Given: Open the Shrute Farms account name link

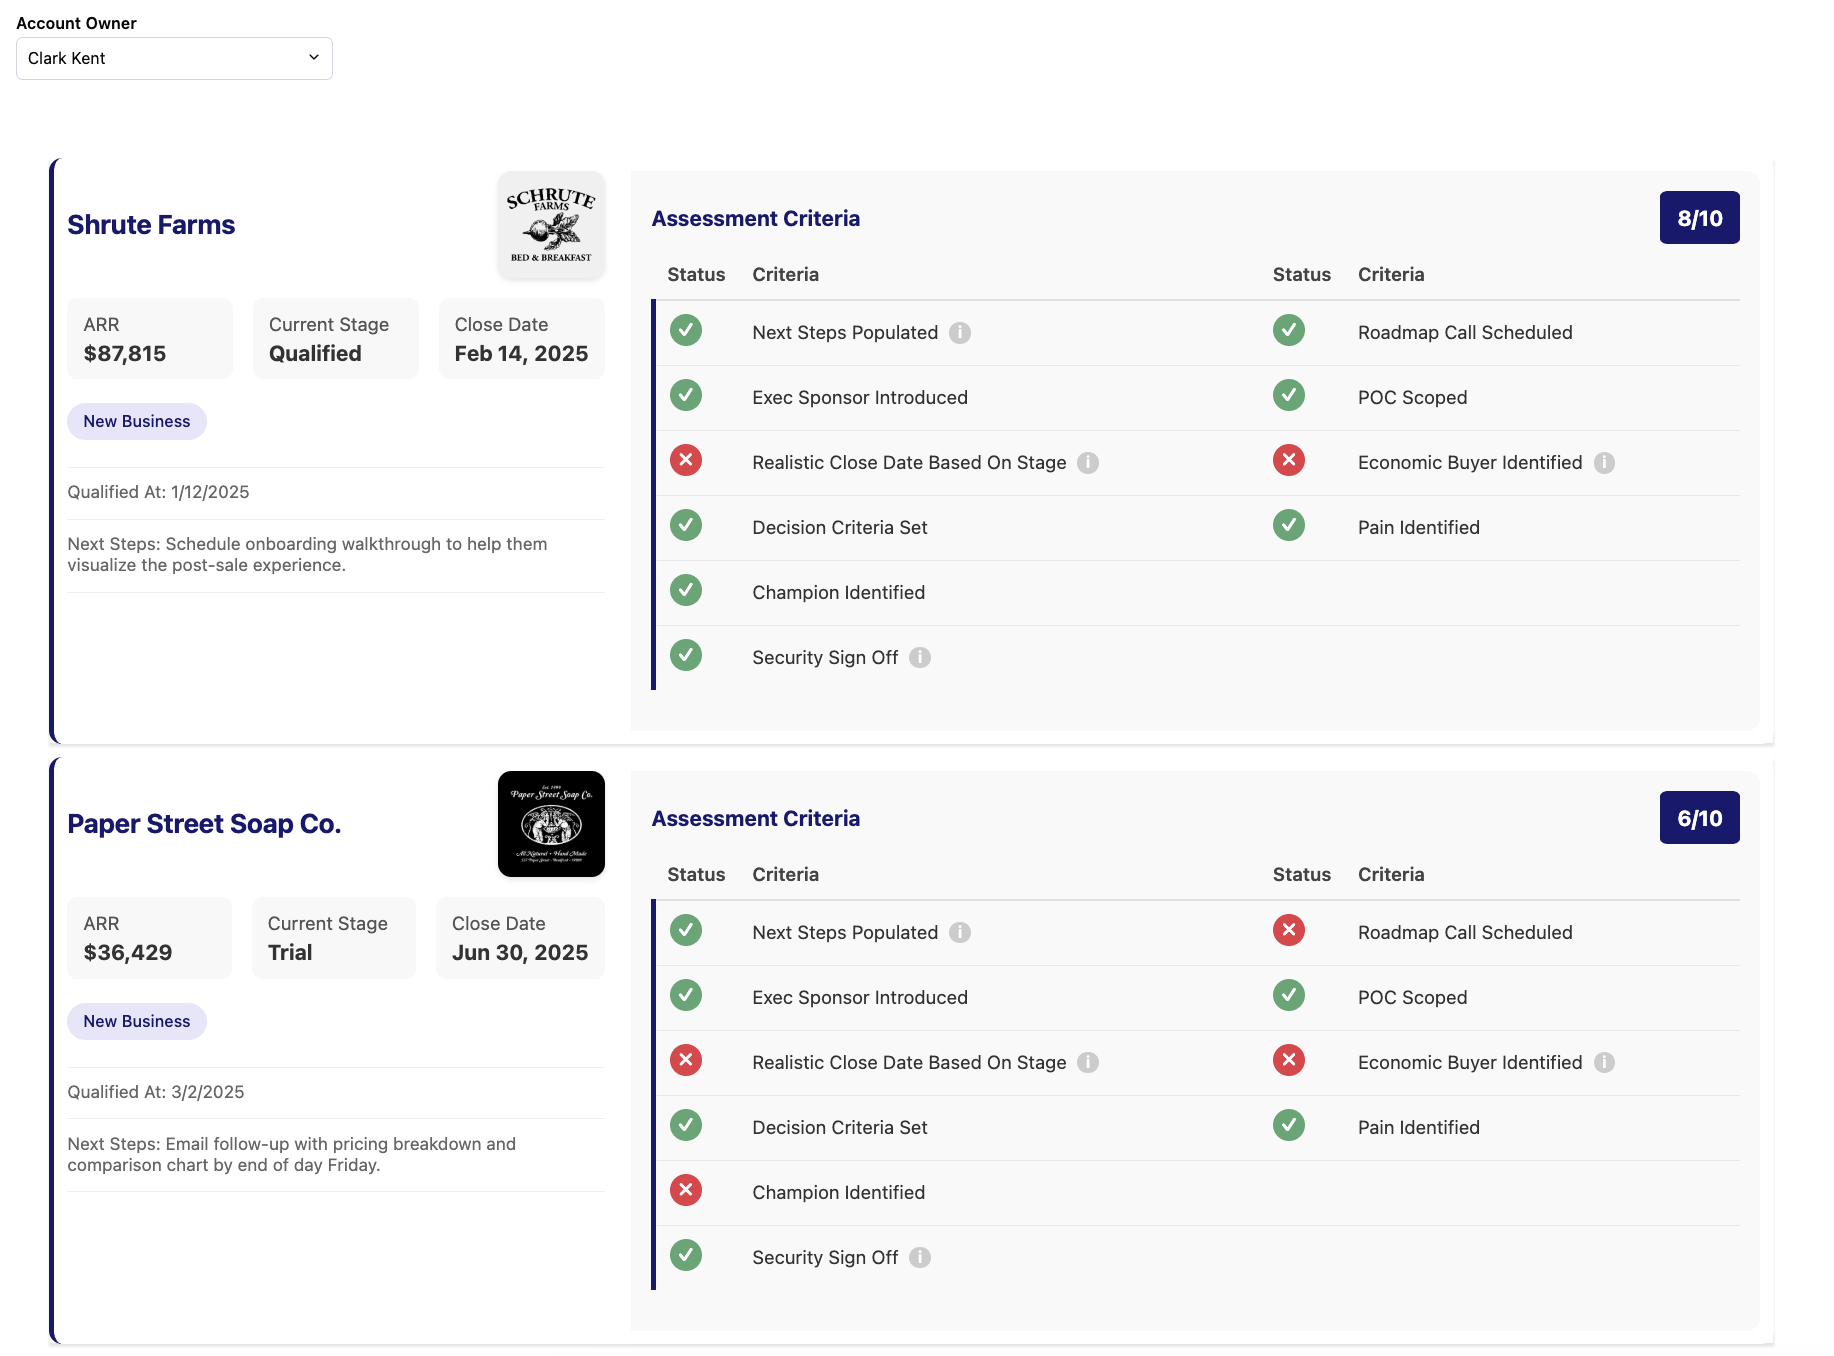Looking at the screenshot, I should tap(150, 225).
